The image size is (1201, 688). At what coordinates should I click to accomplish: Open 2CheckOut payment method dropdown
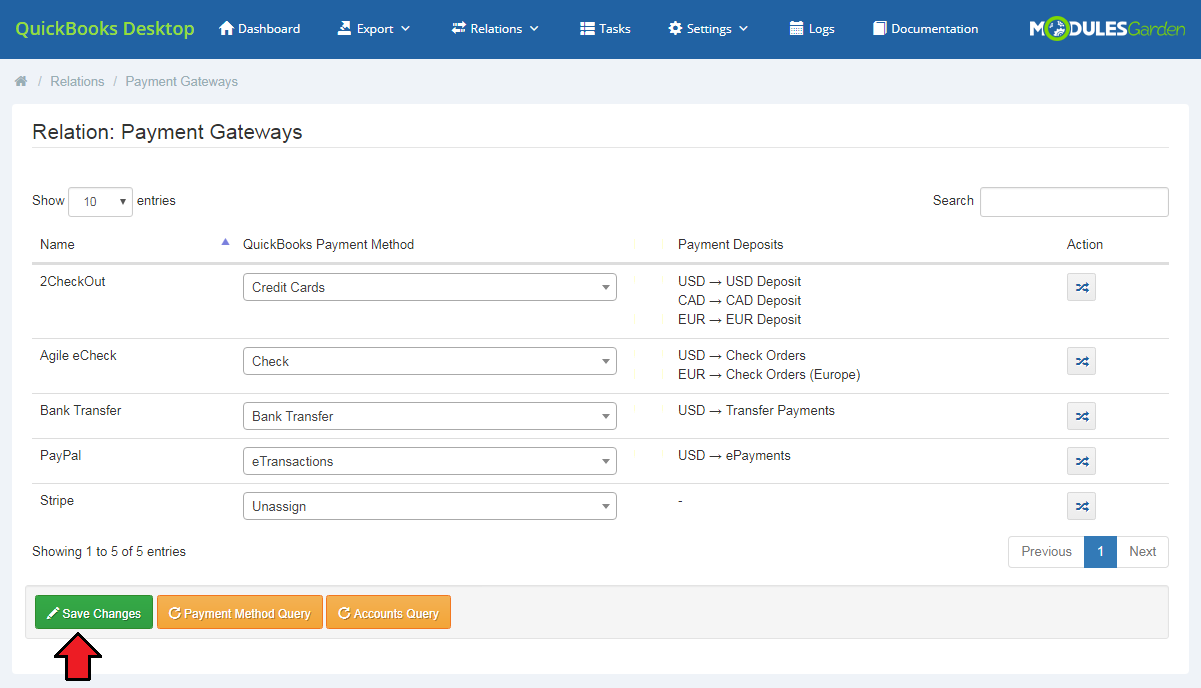tap(430, 287)
